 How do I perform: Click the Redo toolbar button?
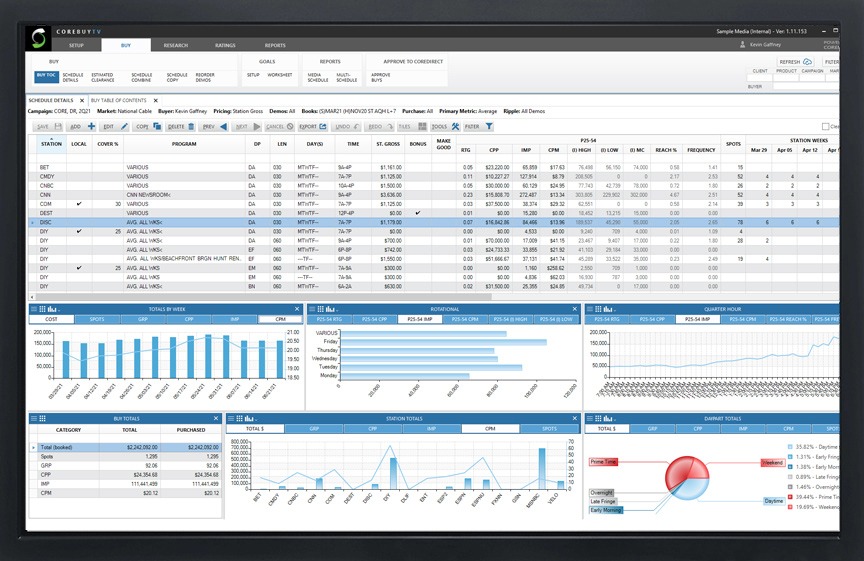click(380, 127)
